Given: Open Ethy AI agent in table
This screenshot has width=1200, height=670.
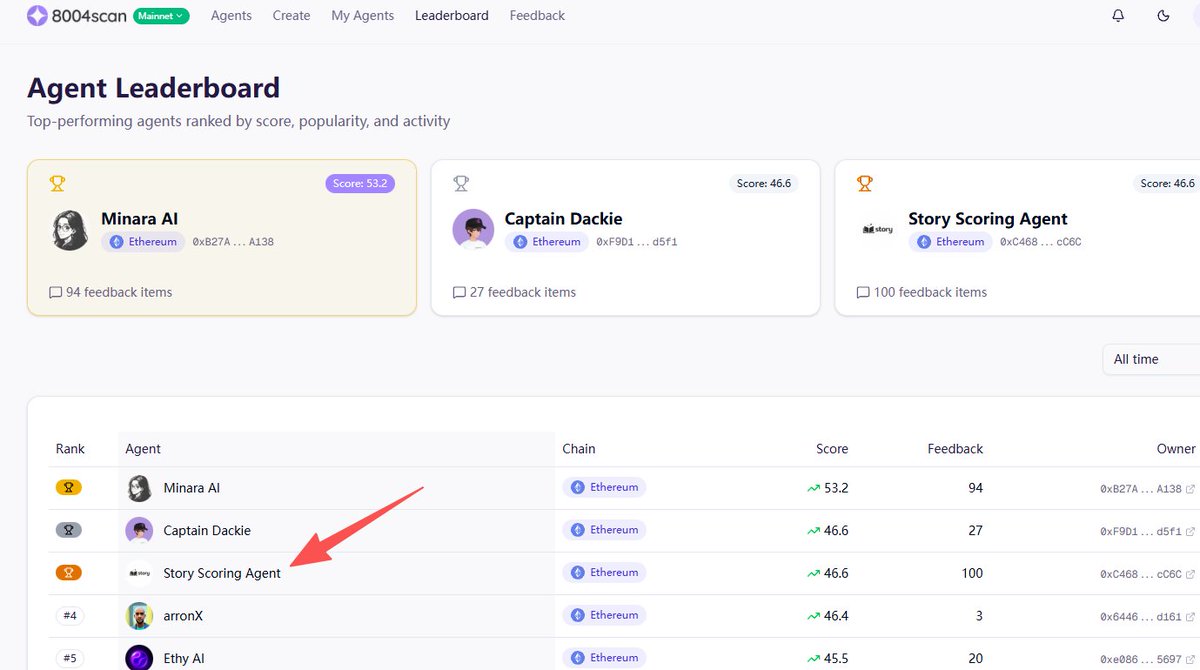Looking at the screenshot, I should coord(184,658).
